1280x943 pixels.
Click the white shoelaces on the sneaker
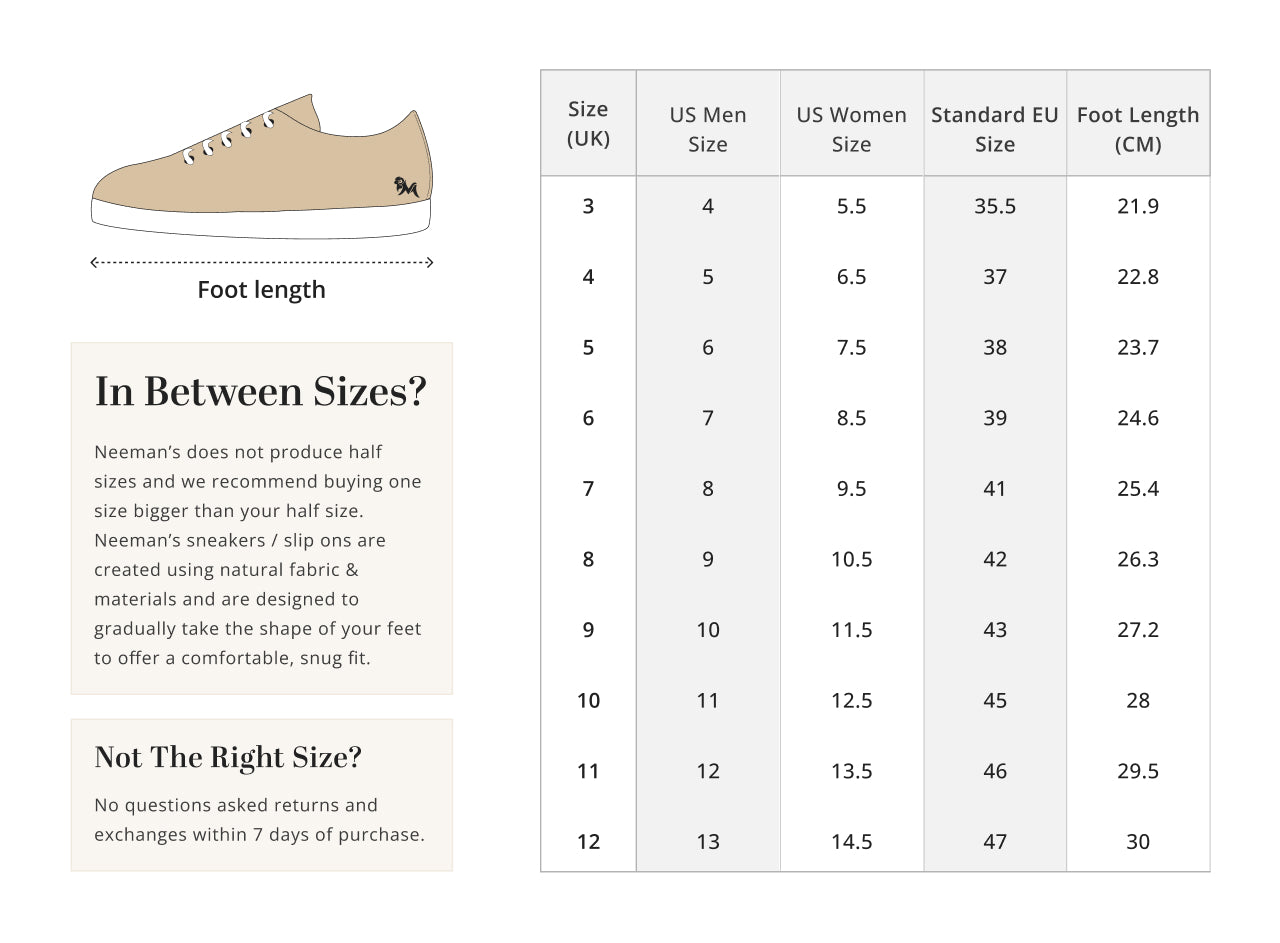(228, 140)
